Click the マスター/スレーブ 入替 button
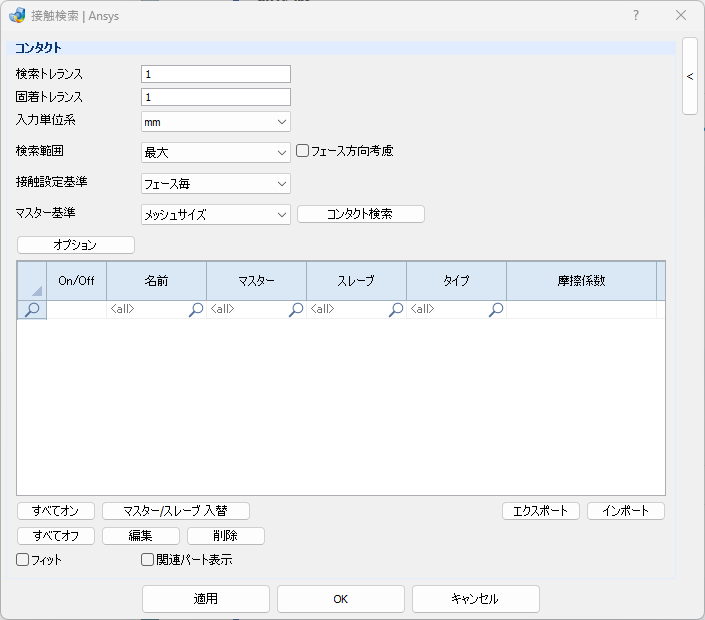 (x=176, y=511)
